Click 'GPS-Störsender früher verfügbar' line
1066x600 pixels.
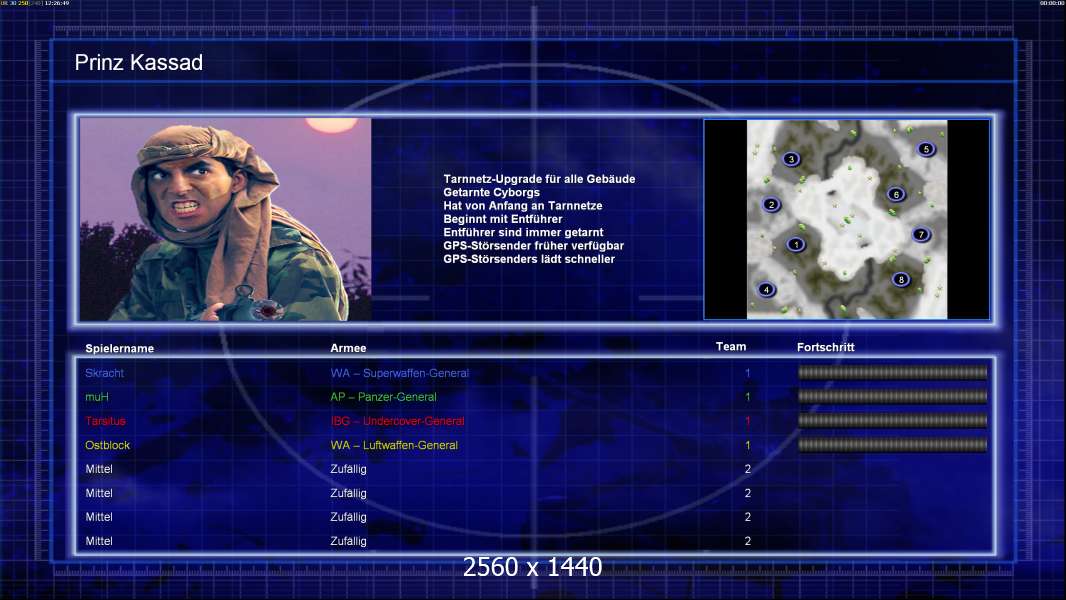[534, 246]
